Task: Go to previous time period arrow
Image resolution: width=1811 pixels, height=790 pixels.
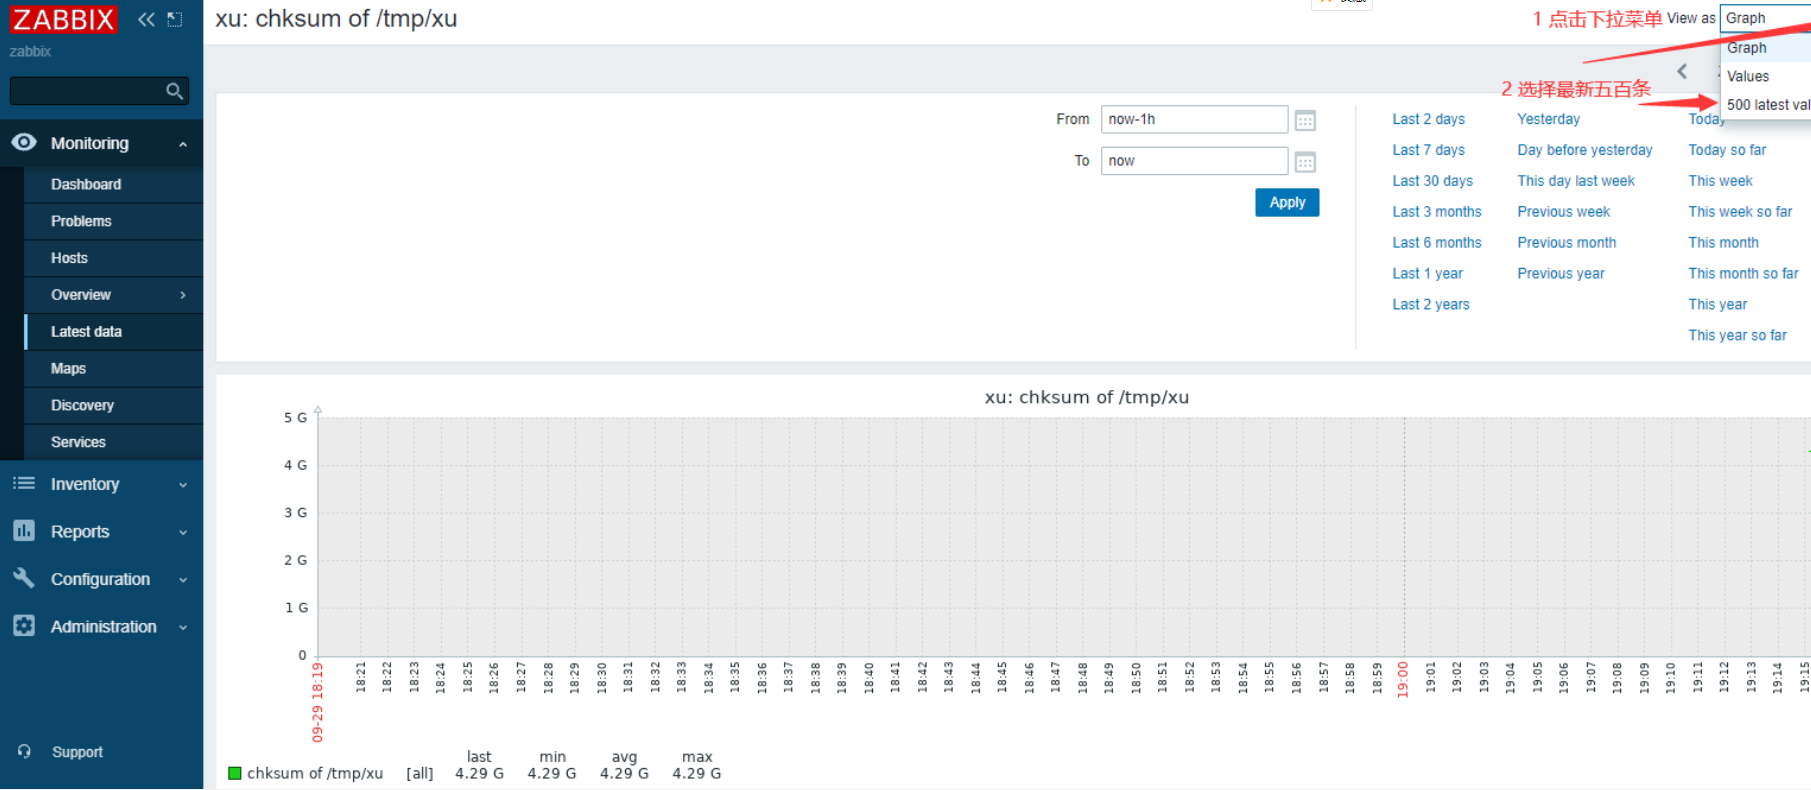Action: click(1682, 71)
